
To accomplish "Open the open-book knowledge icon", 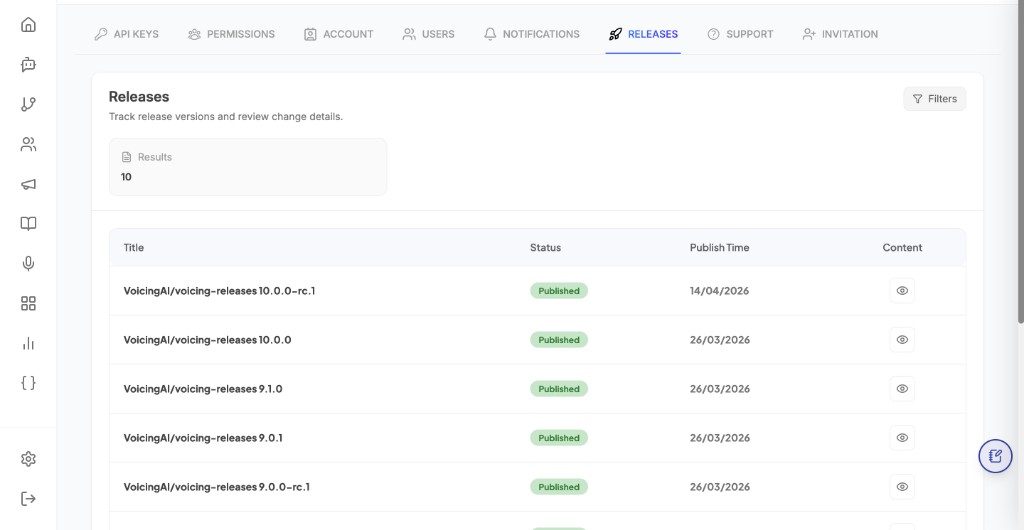I will pyautogui.click(x=28, y=224).
